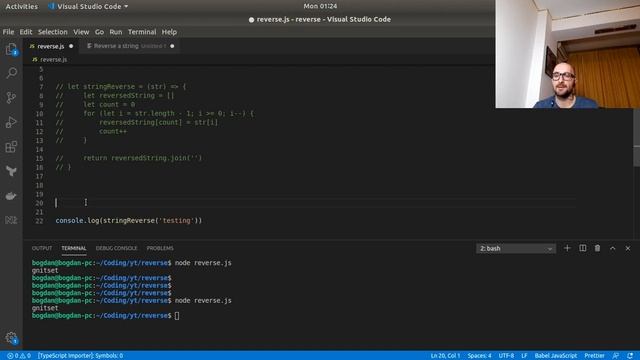The image size is (640, 360).
Task: Open the Visual Studio Code app menu dropdown
Action: 88,7
